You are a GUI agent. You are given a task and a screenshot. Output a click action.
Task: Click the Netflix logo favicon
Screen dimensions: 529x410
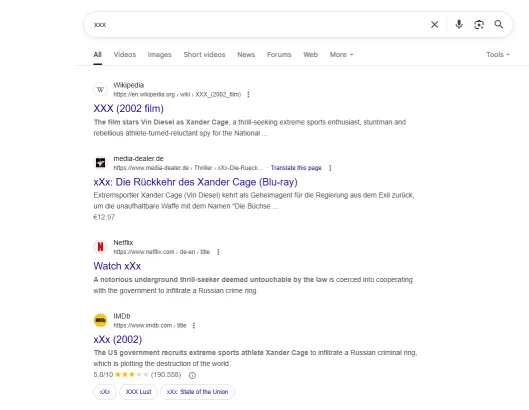pos(100,247)
